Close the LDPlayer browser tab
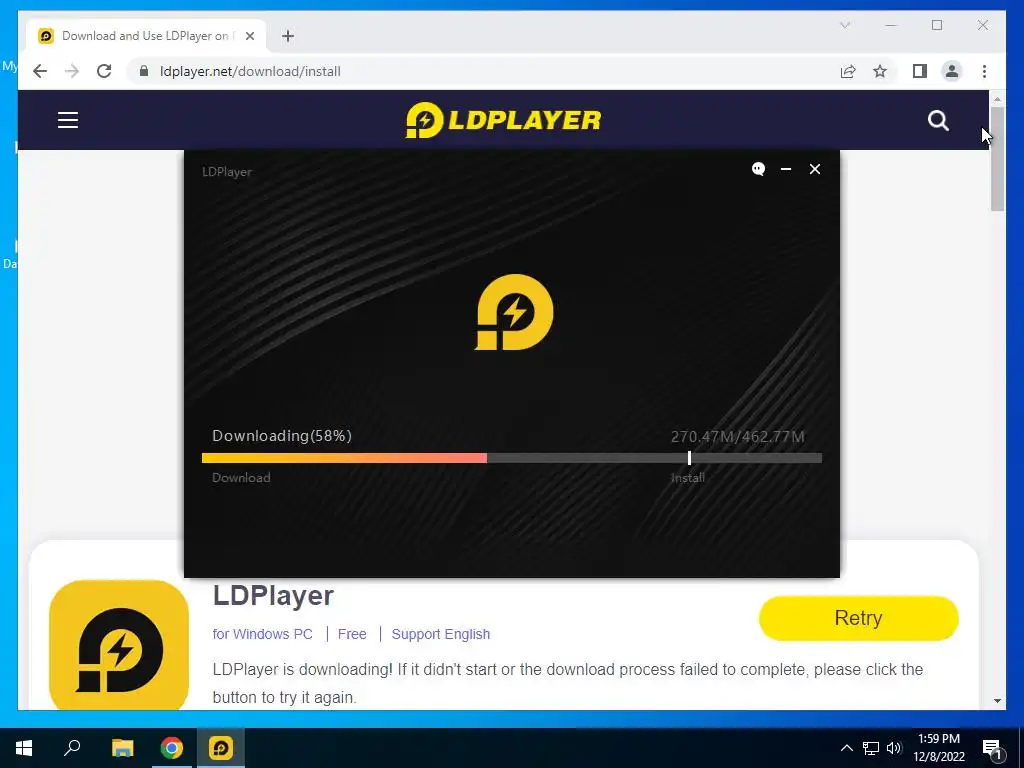The width and height of the screenshot is (1024, 768). 249,36
